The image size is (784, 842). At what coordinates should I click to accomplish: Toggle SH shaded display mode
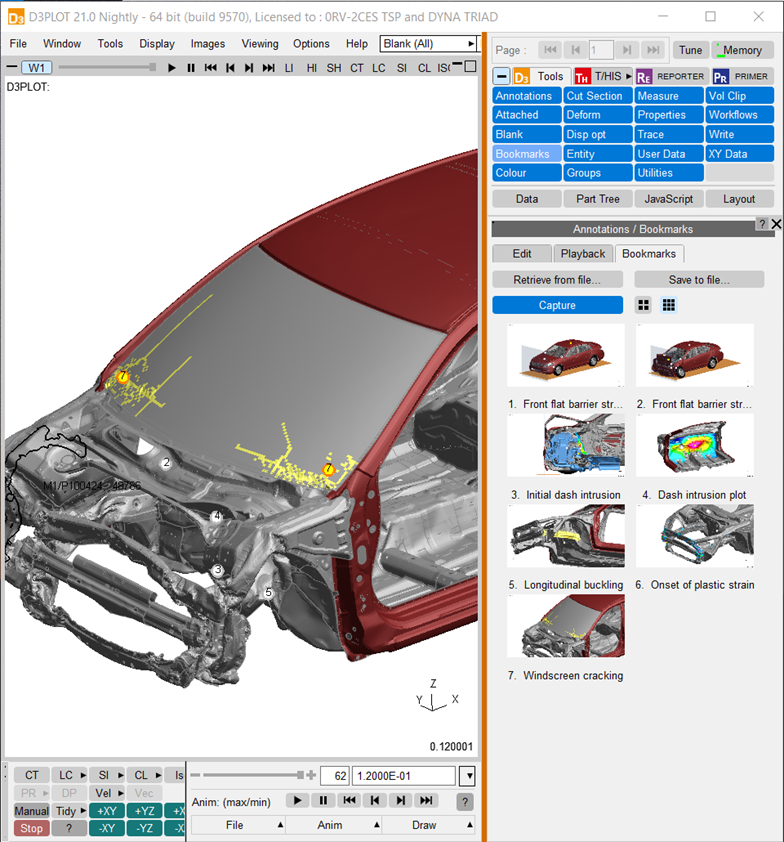333,68
